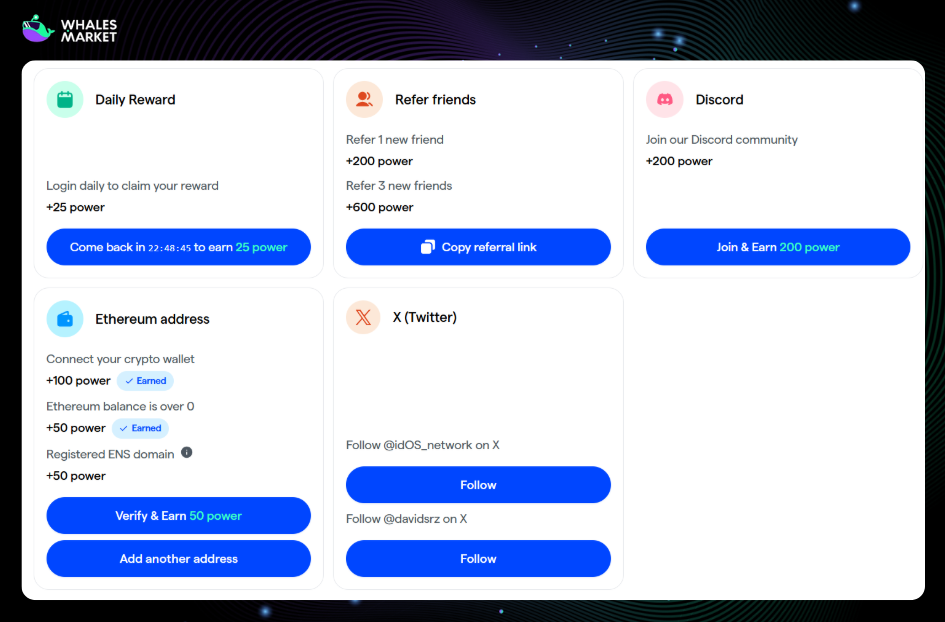Click the Ethereum address wallet icon
The image size is (945, 622).
point(65,319)
